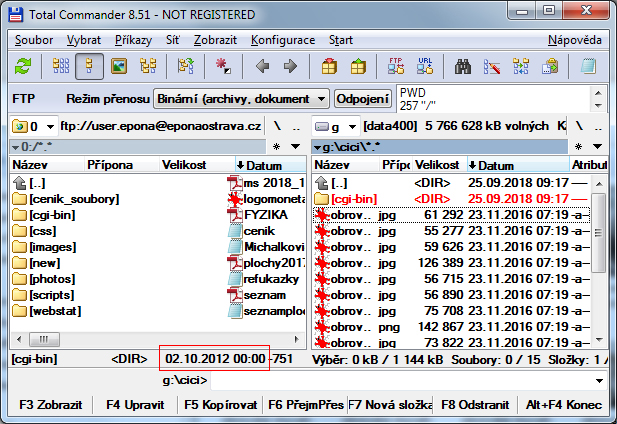Click the binoculars search files icon
Image resolution: width=617 pixels, height=424 pixels.
[464, 67]
